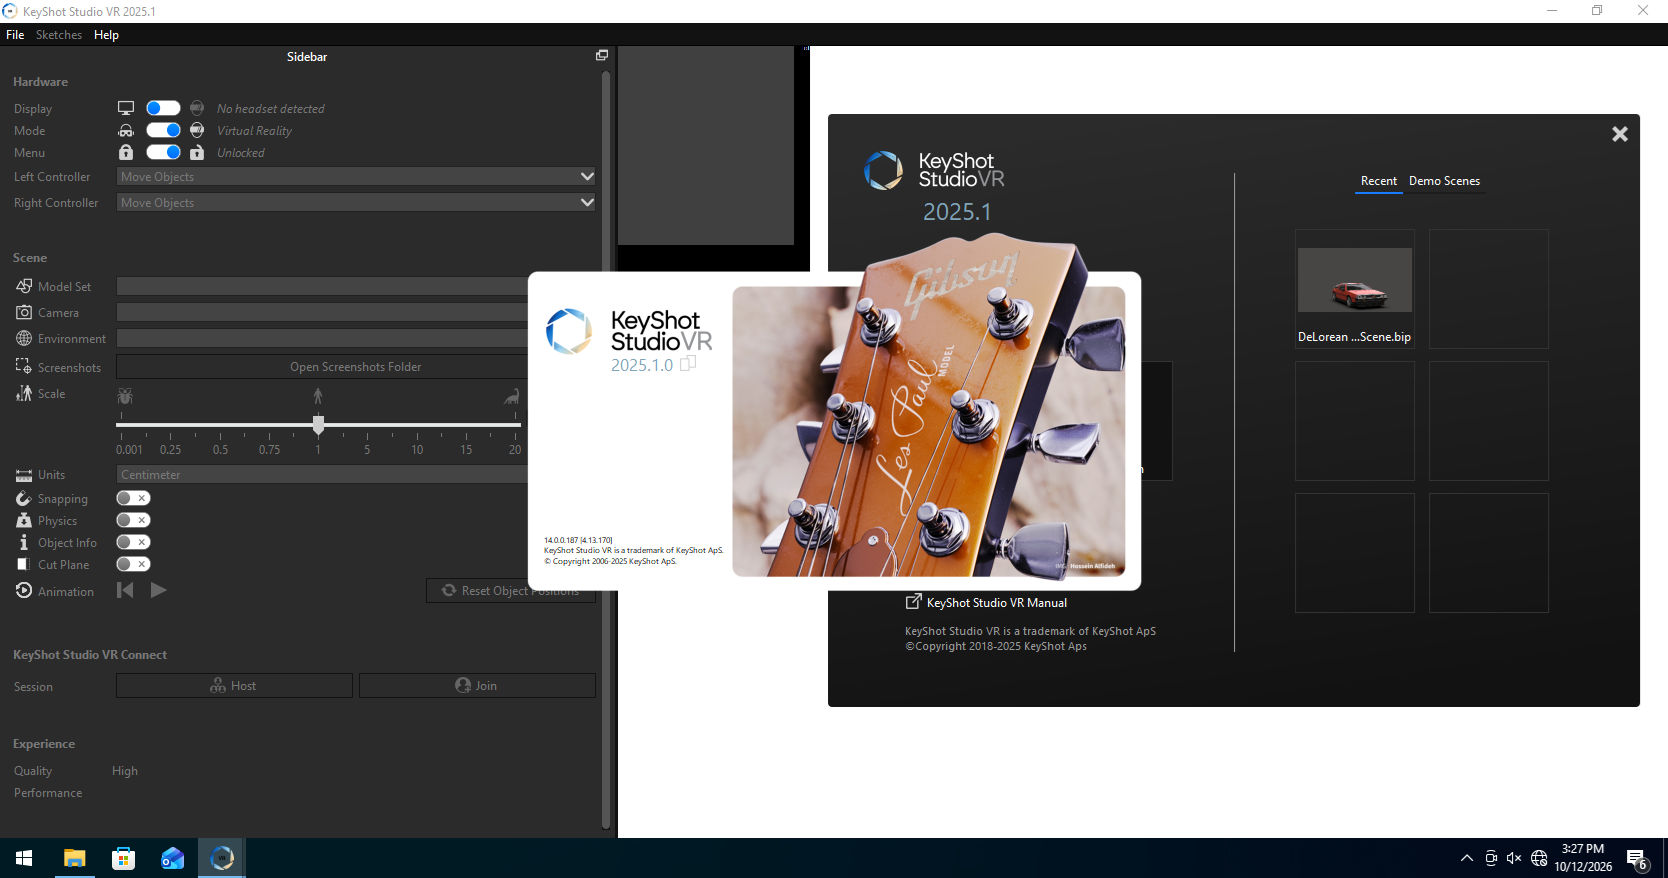This screenshot has height=878, width=1668.
Task: Open the Model Set dropdown
Action: (x=322, y=286)
